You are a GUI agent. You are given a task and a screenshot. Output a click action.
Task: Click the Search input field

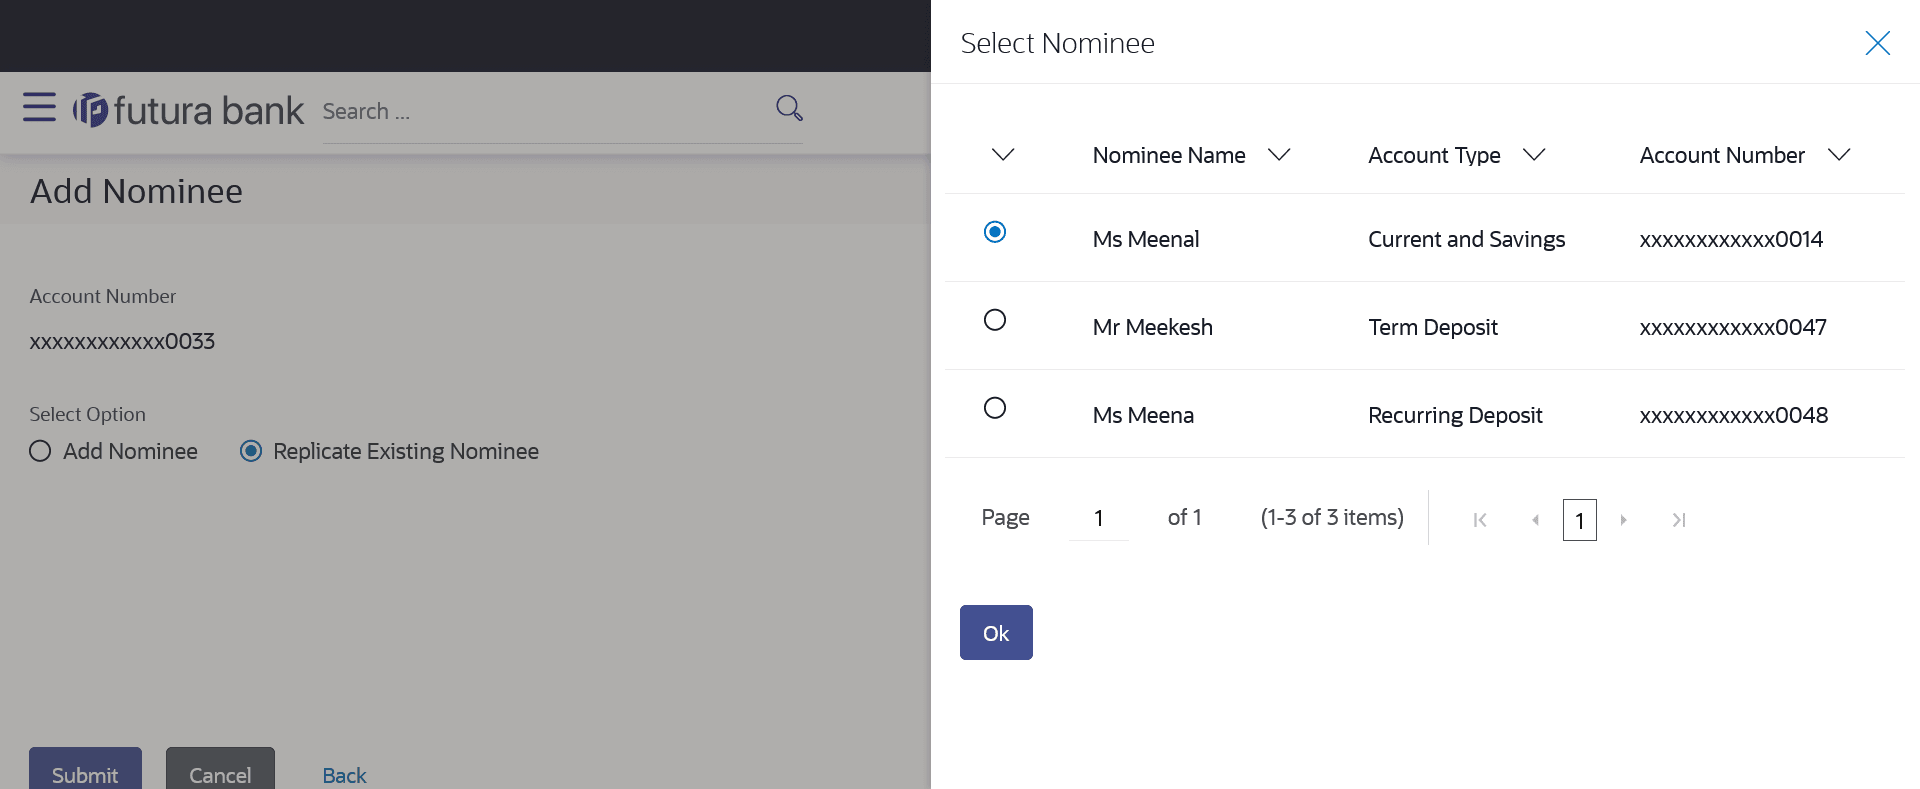pos(540,112)
